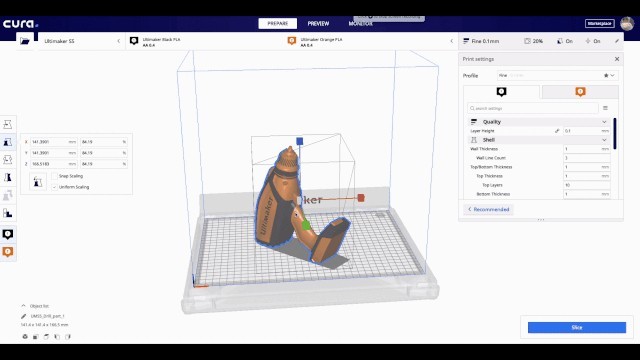This screenshot has height=360, width=640.
Task: Click the Wall Line Count value field
Action: pos(587,158)
